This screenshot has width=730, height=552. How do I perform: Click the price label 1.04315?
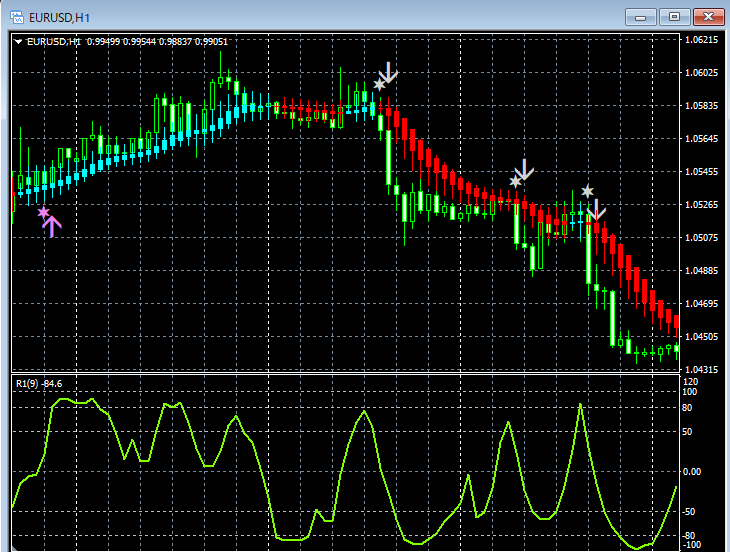[x=701, y=370]
